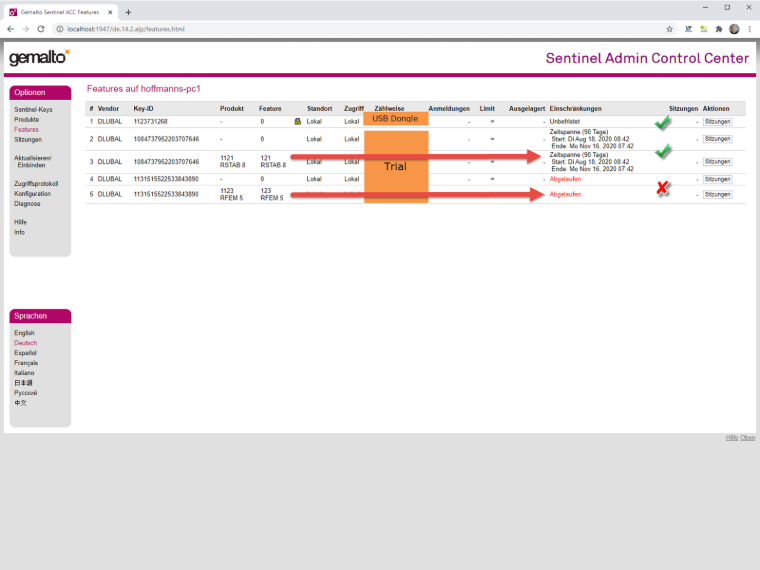Switch language to Español

pos(25,353)
